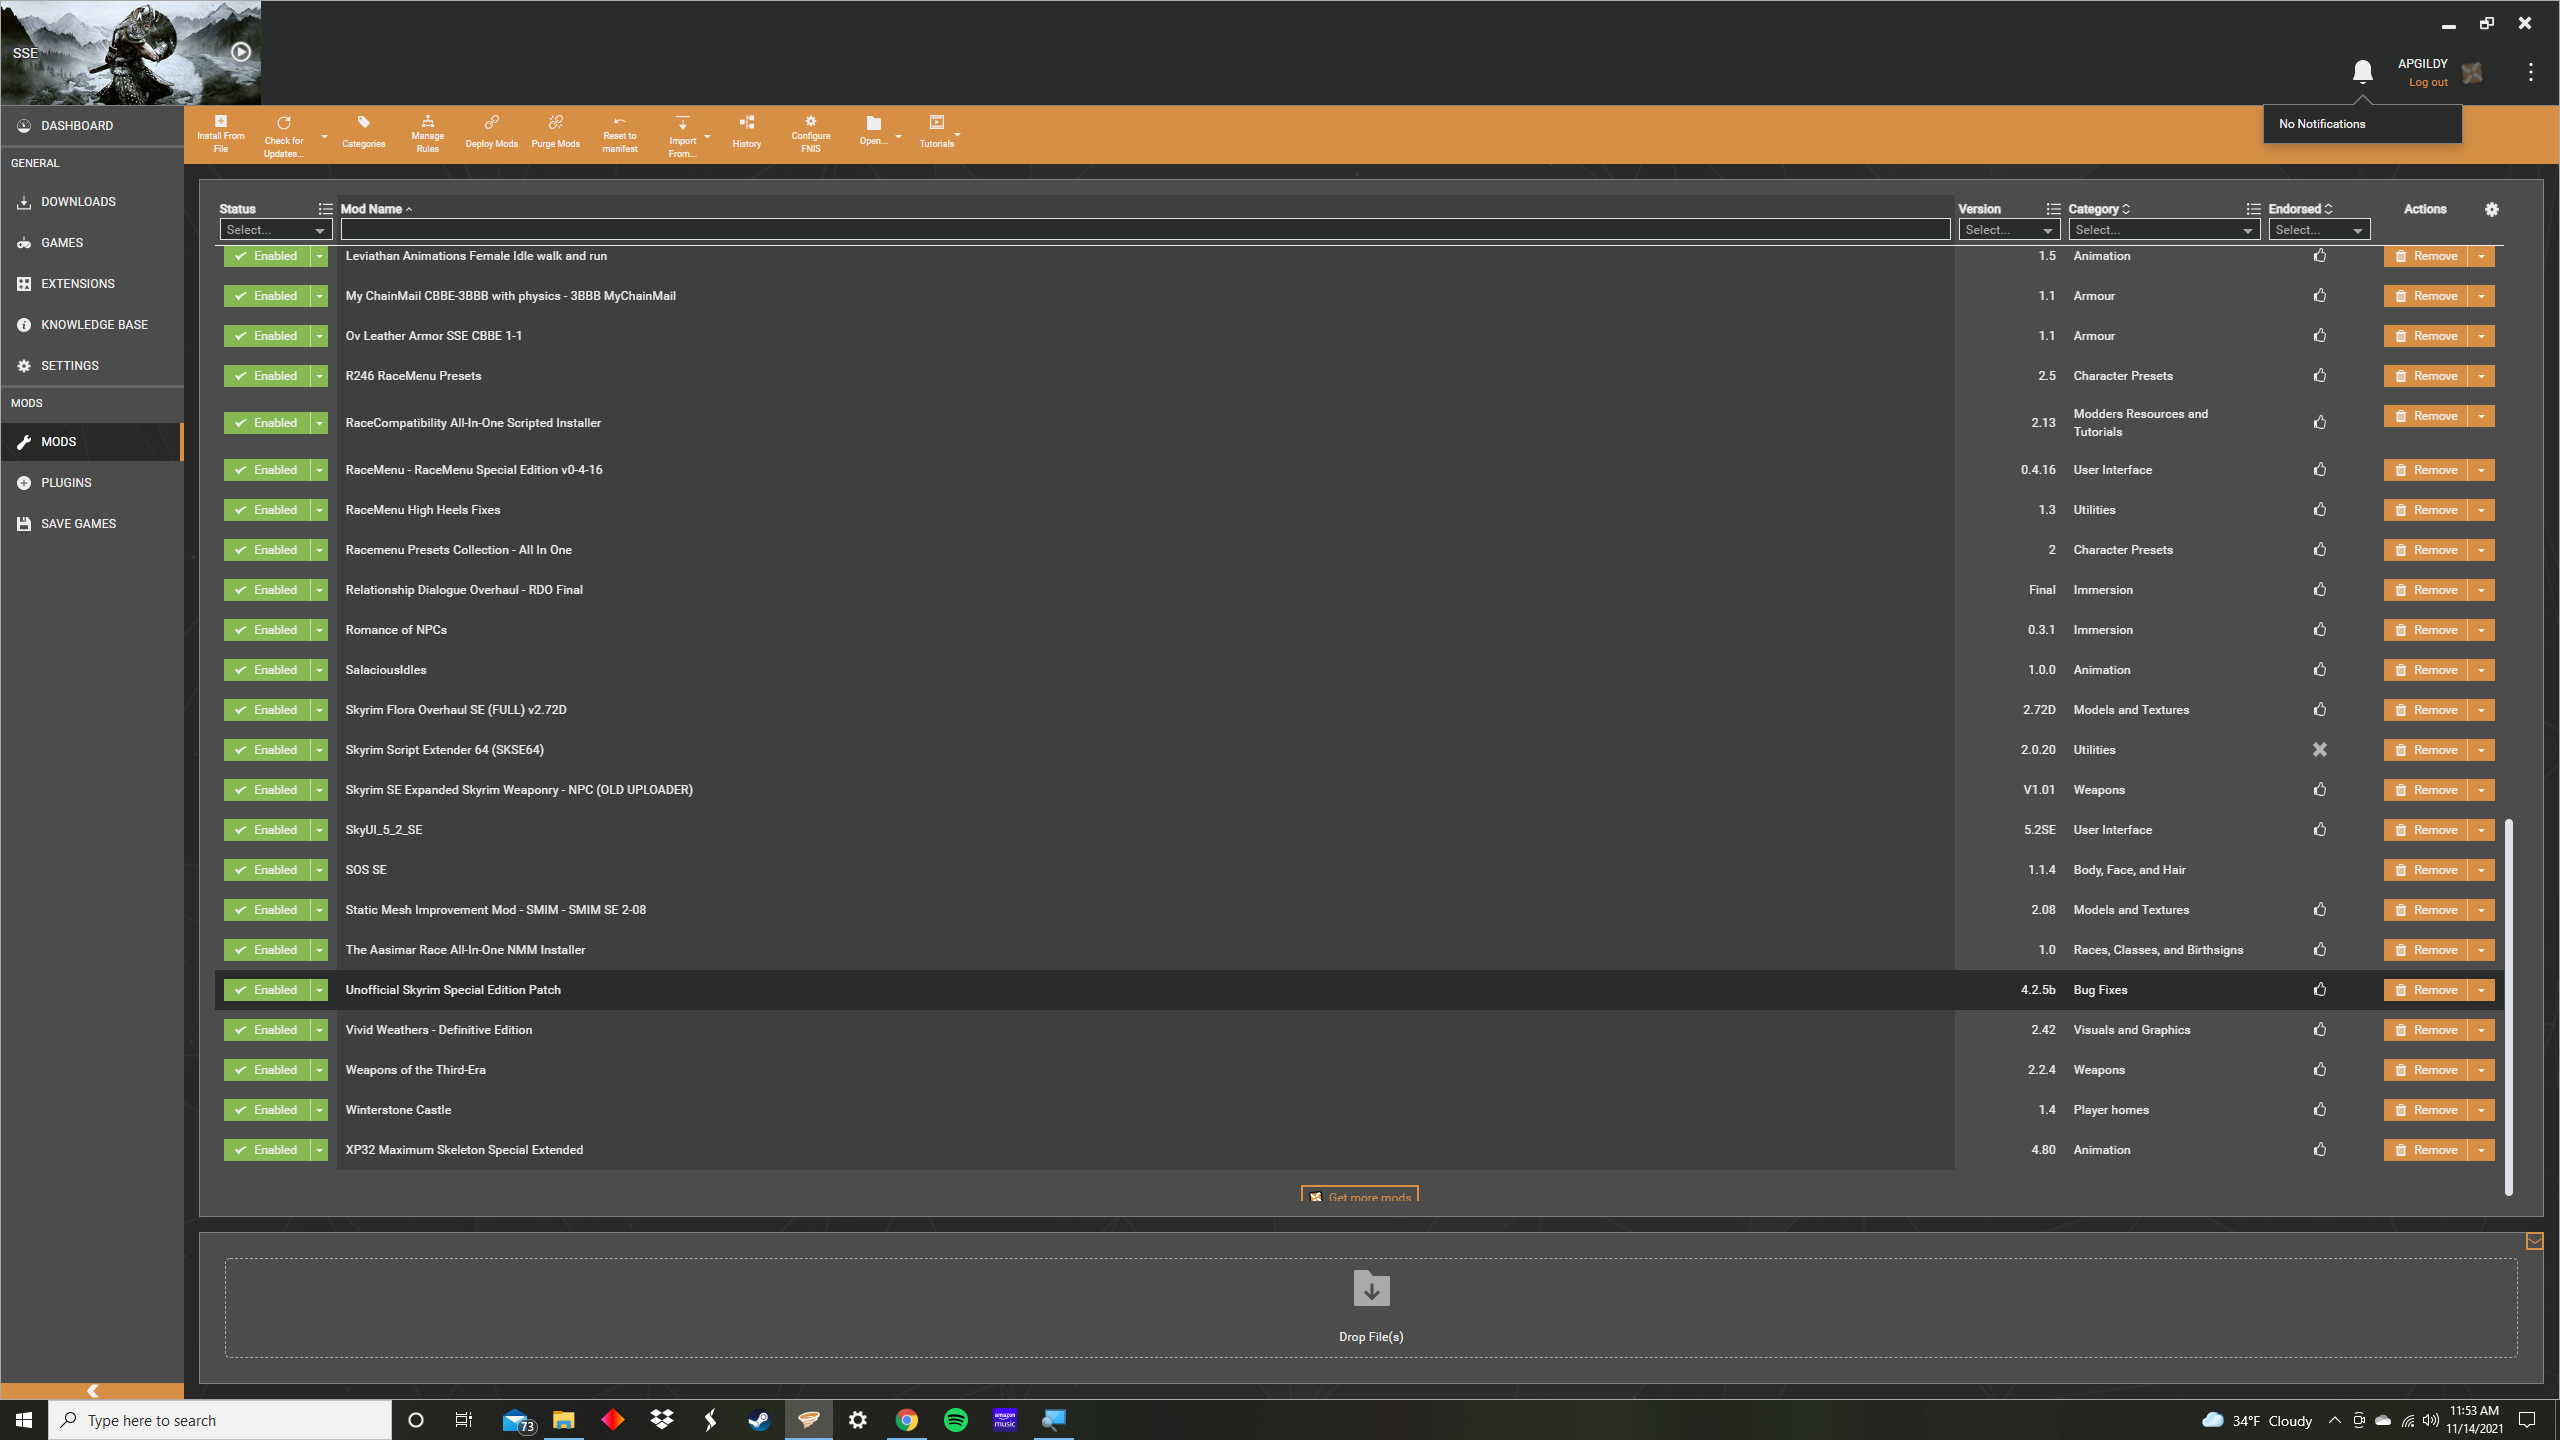The width and height of the screenshot is (2560, 1440).
Task: Remove Static Mesh Improvement Mod
Action: [2426, 910]
